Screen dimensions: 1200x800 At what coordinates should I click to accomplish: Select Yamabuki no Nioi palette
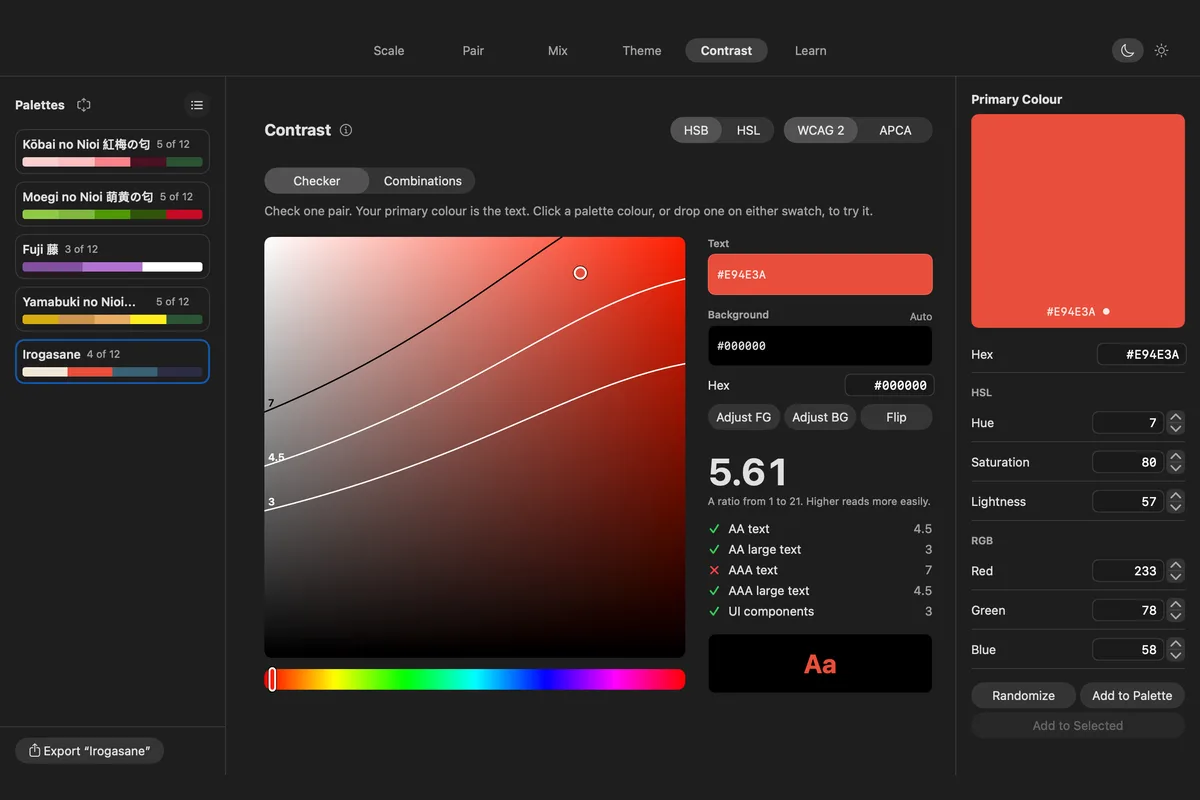112,309
